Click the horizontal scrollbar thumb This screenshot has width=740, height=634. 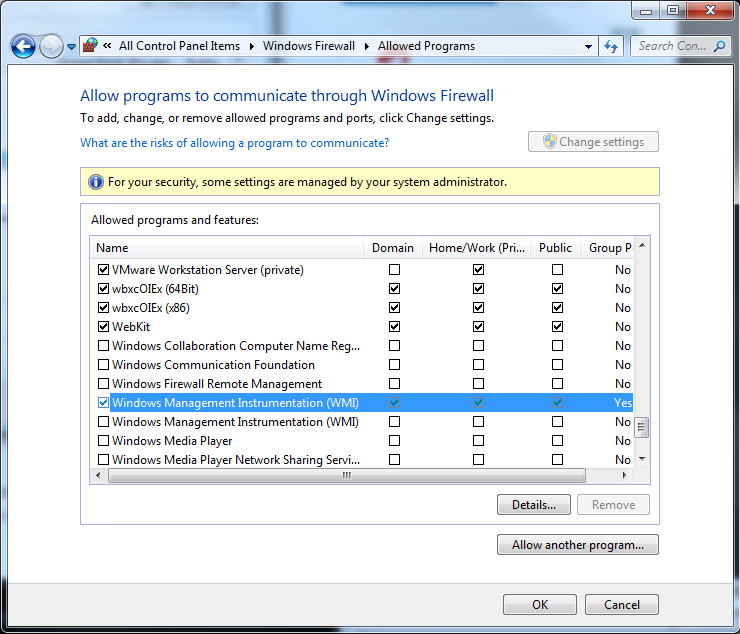347,475
